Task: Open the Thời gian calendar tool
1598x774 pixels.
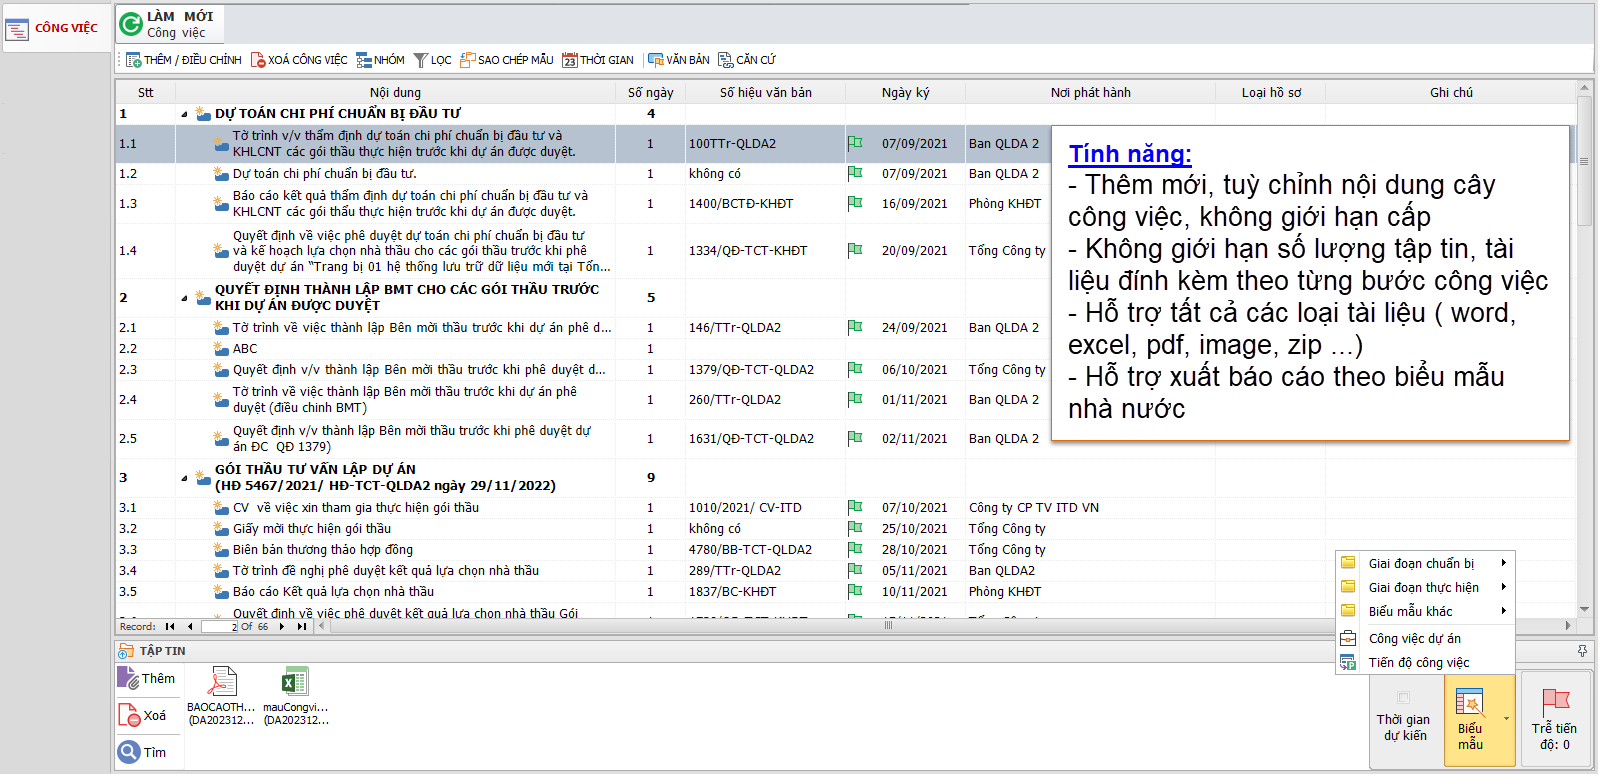Action: click(570, 60)
